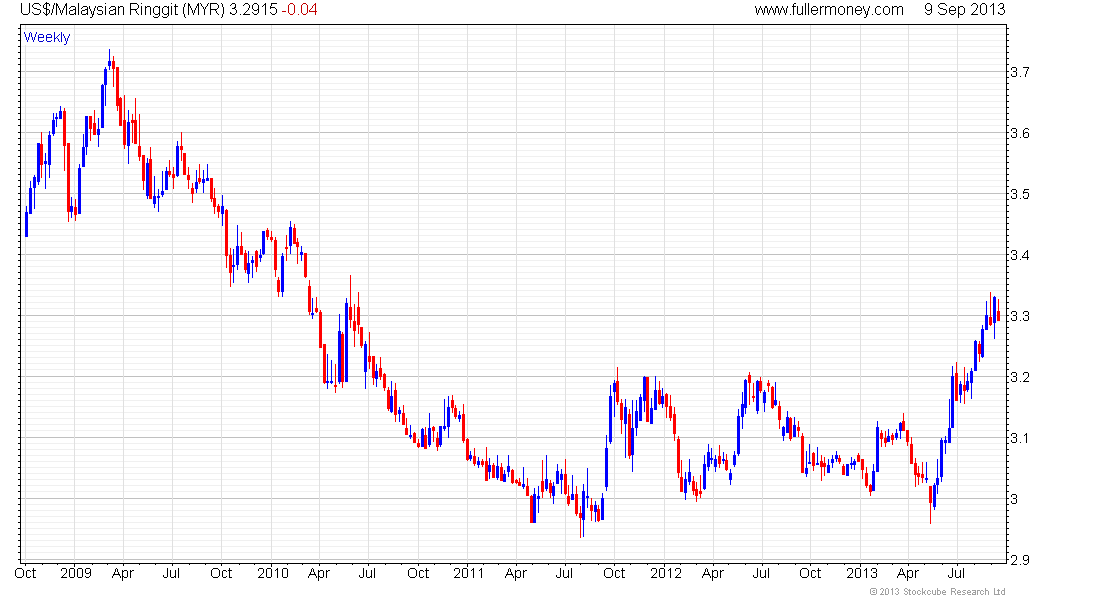Click the current price value 3.2915
The width and height of the screenshot is (1100, 600).
click(253, 10)
